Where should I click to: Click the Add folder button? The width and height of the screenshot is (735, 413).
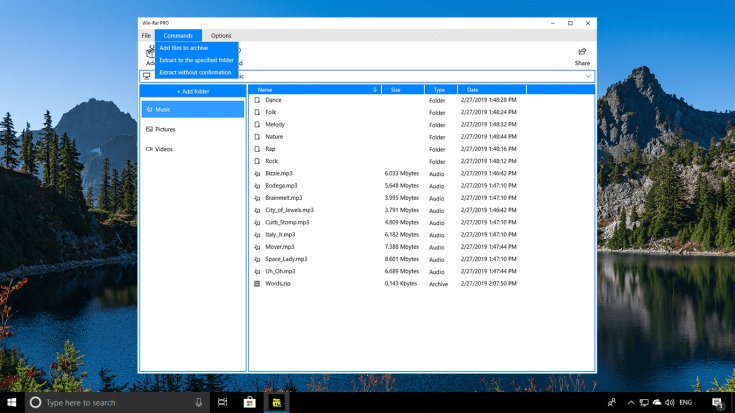pyautogui.click(x=193, y=91)
